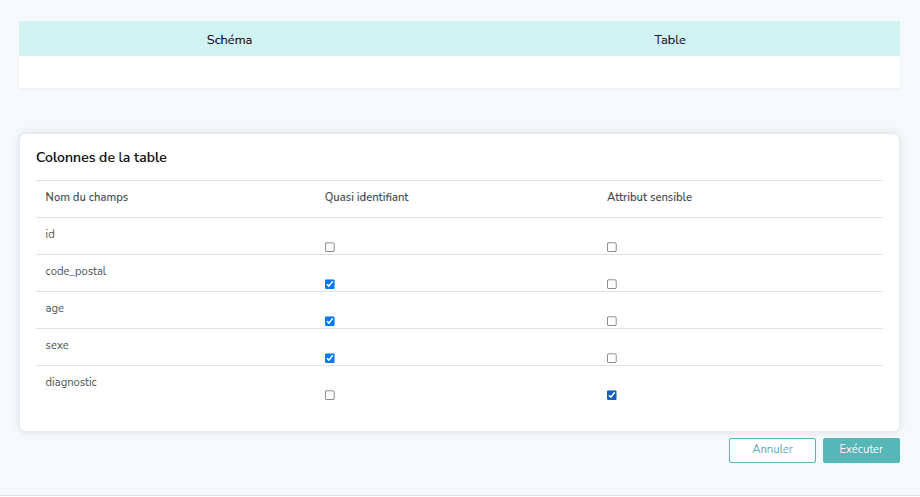Viewport: 920px width, 497px height.
Task: Click the Quasi identifiant column header
Action: point(367,197)
